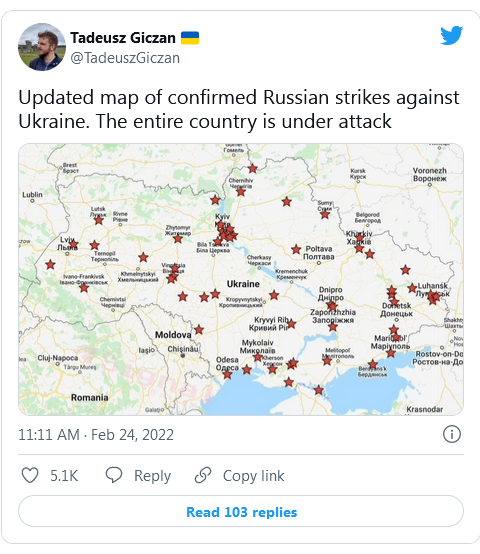Viewport: 480px width, 554px height.
Task: Click the Ukrainian flag emoji
Action: [x=190, y=38]
